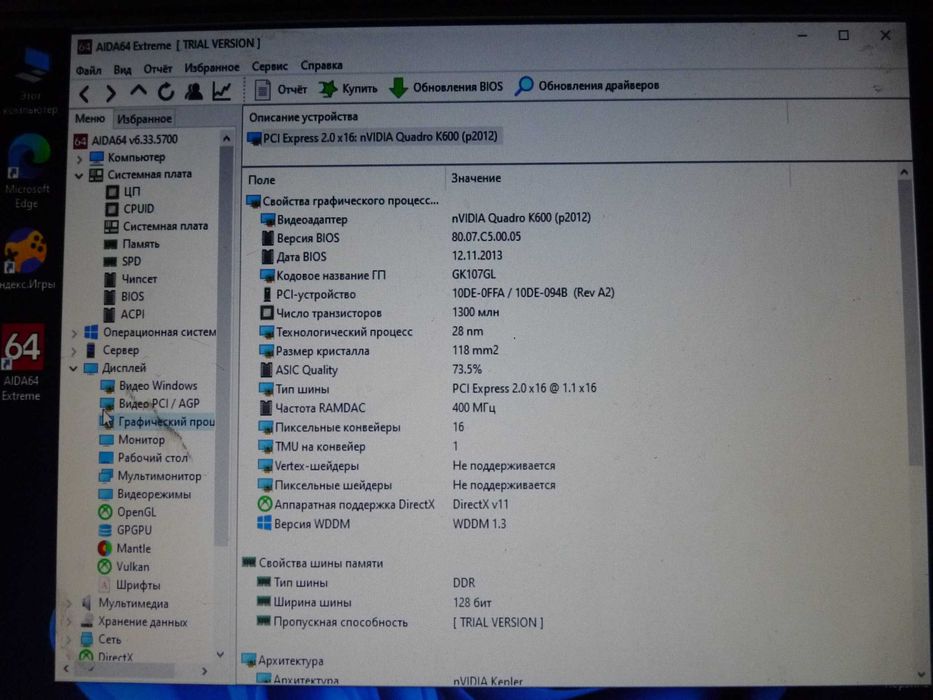Select AIDA64 v6.33.5700 root item

(x=126, y=140)
